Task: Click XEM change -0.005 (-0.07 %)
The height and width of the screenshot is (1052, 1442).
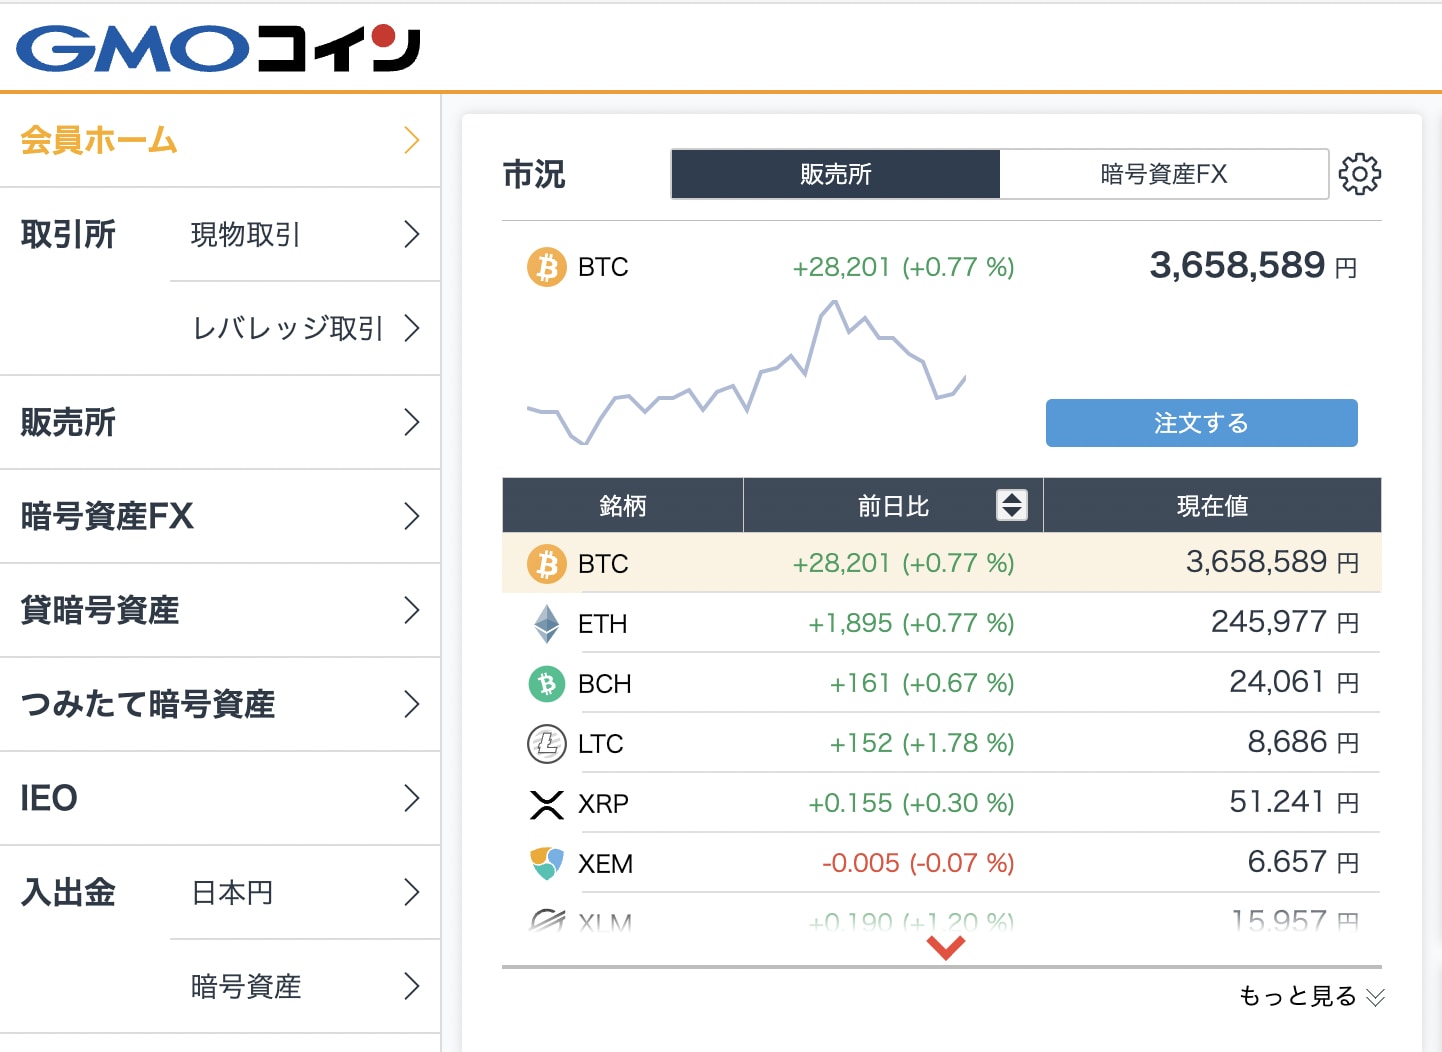Action: click(918, 863)
